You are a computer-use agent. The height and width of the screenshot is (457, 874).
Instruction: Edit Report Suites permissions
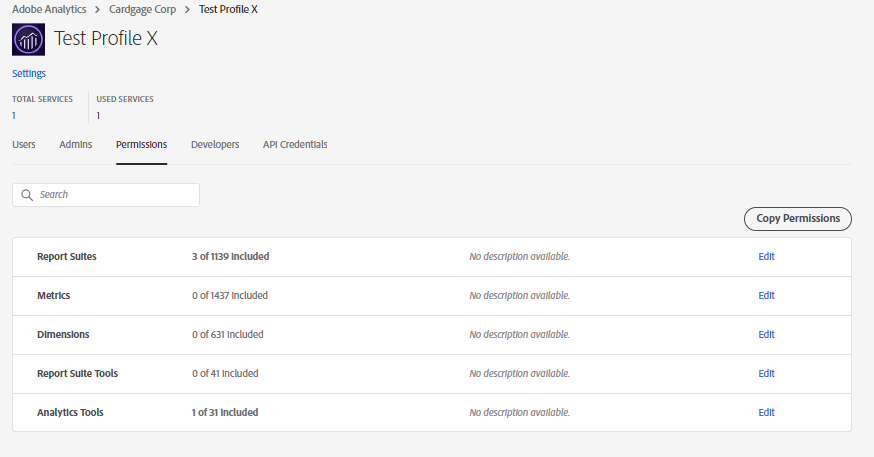766,257
